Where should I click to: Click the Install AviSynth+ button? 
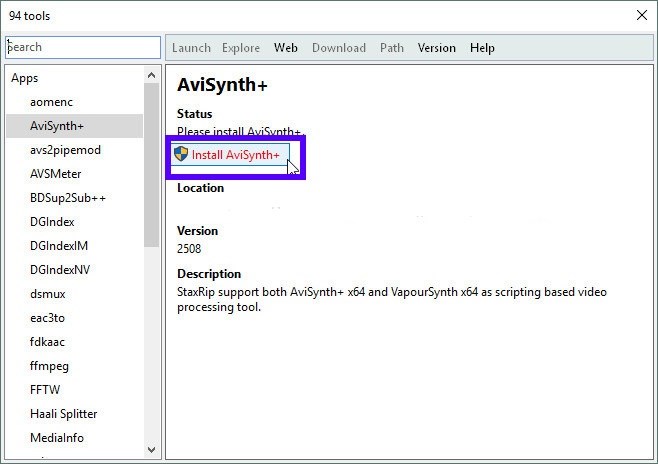(229, 155)
